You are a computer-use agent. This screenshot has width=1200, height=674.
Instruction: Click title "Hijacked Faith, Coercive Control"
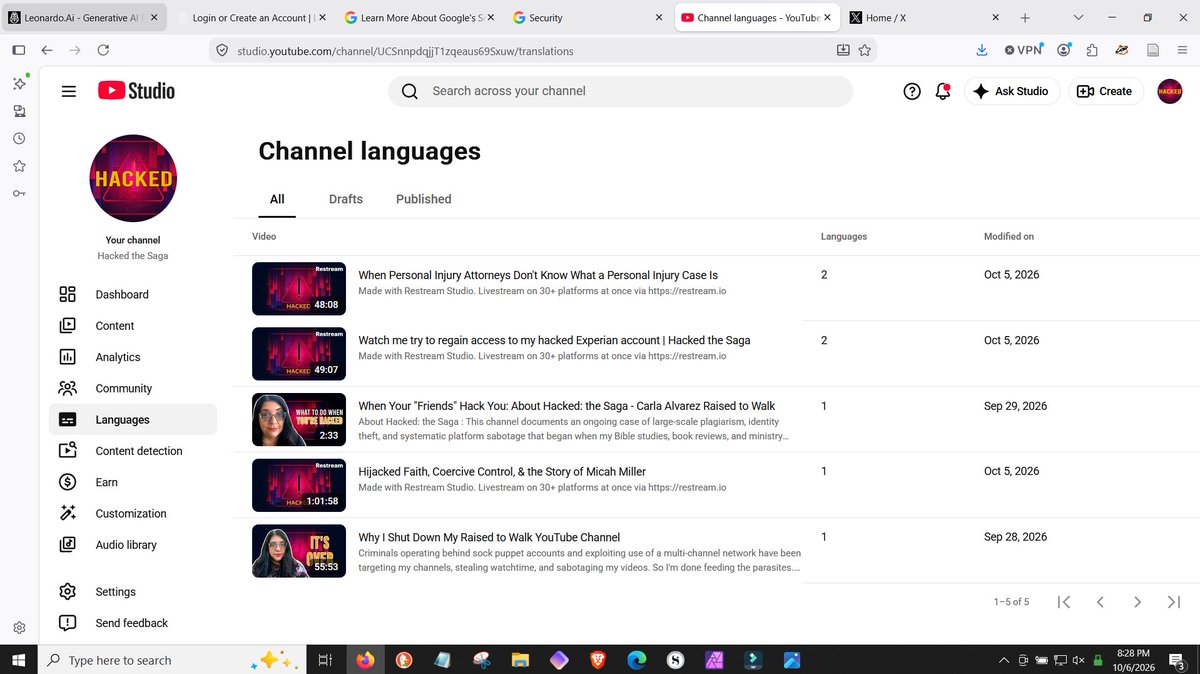502,472
